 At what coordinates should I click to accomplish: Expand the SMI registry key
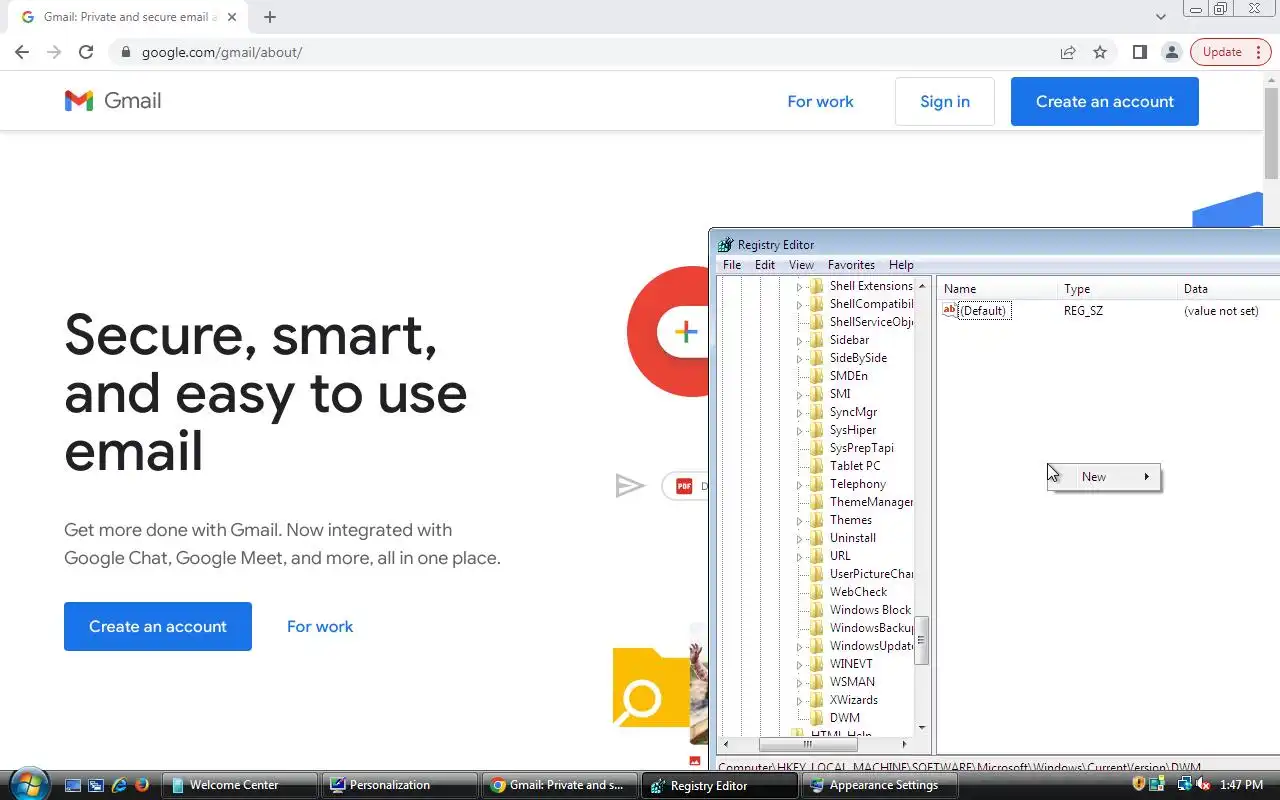[x=800, y=395]
